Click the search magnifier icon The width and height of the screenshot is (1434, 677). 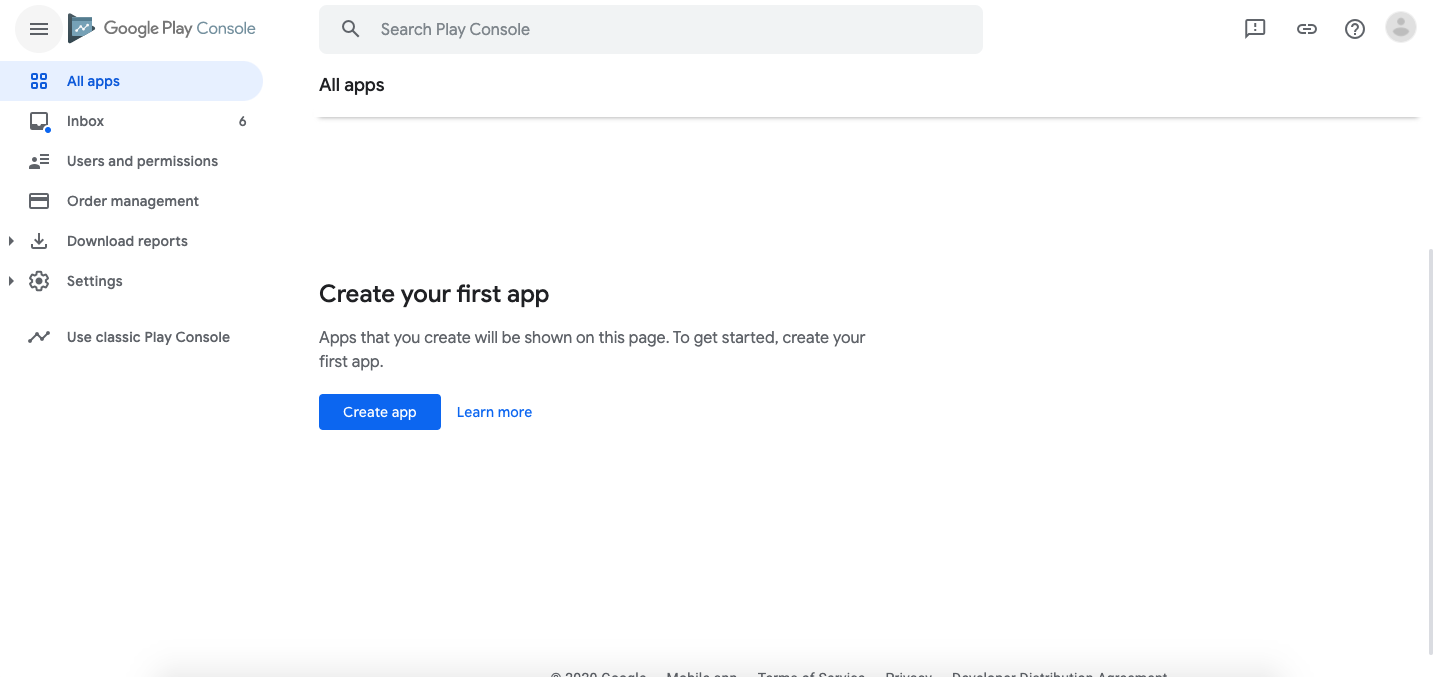coord(350,29)
